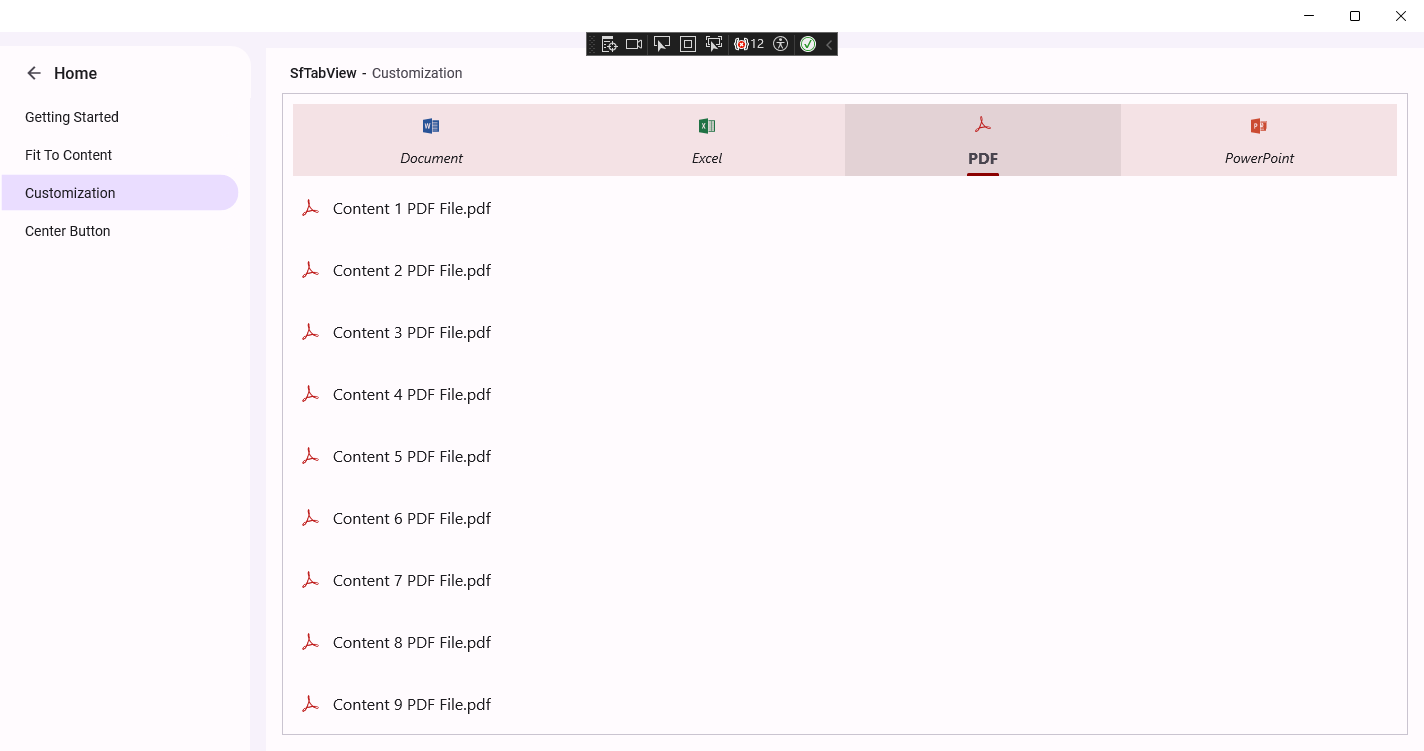Select Content 9 PDF File.pdf

tap(412, 704)
